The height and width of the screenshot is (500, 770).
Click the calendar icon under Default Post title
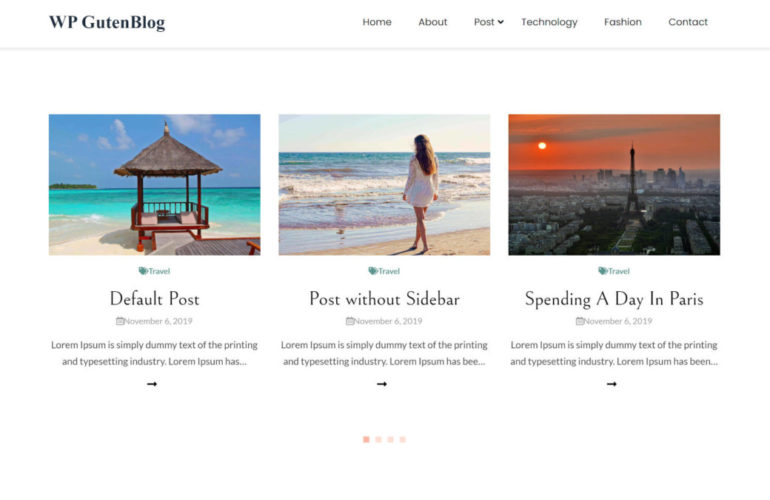(119, 321)
